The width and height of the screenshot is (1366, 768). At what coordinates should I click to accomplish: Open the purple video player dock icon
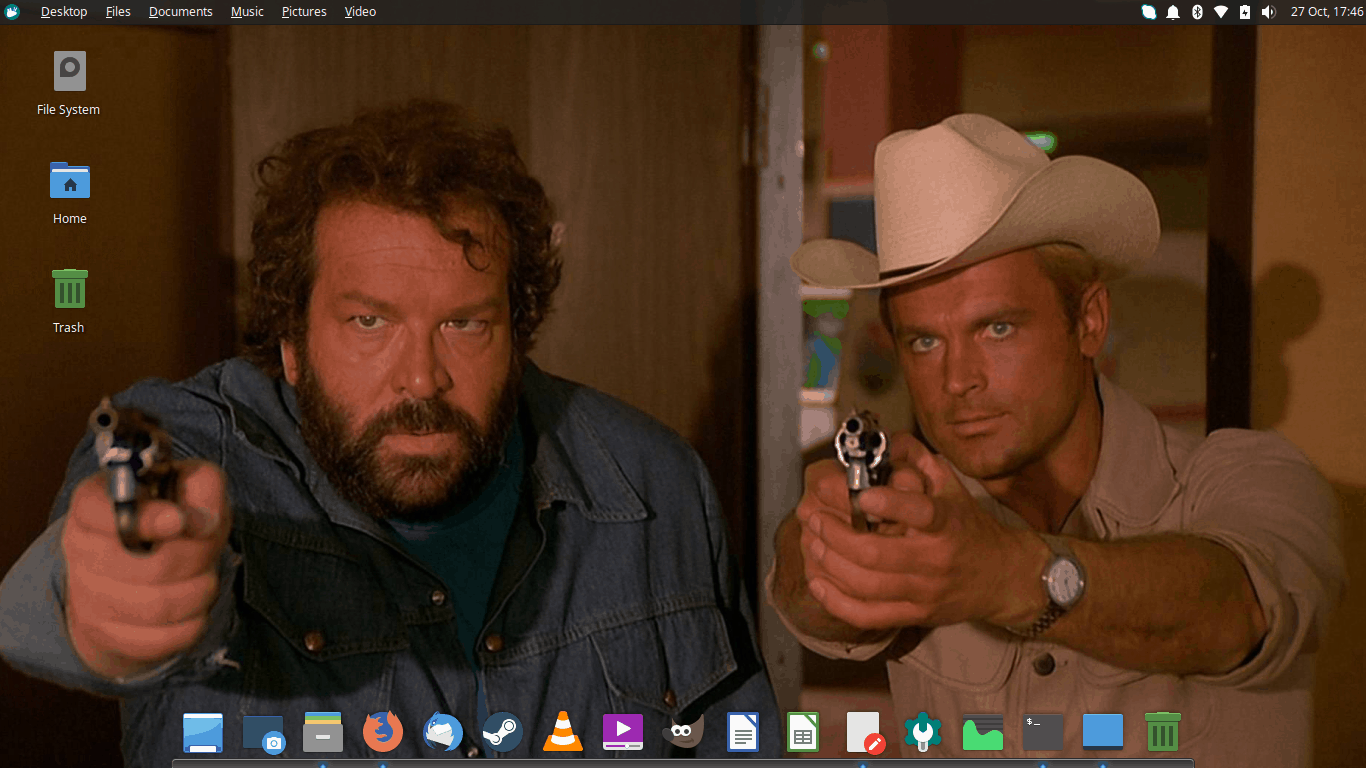(x=623, y=732)
